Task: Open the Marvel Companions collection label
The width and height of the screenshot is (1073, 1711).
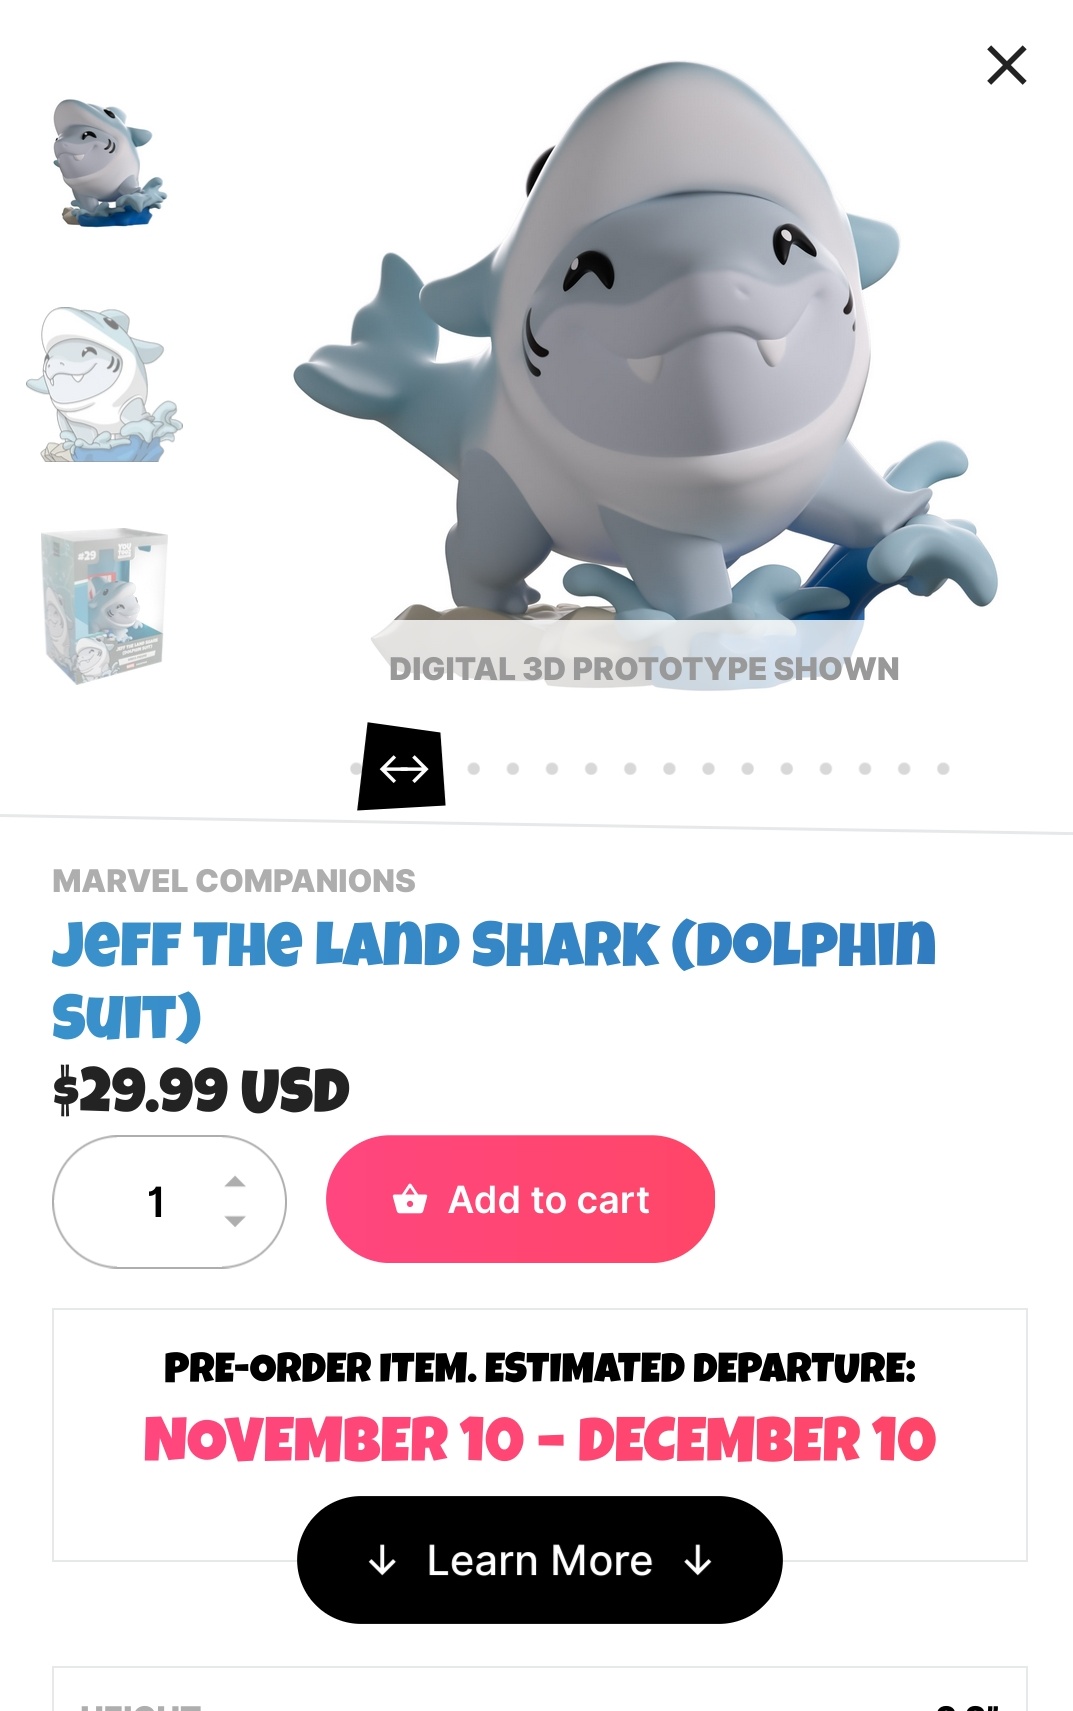Action: tap(234, 881)
